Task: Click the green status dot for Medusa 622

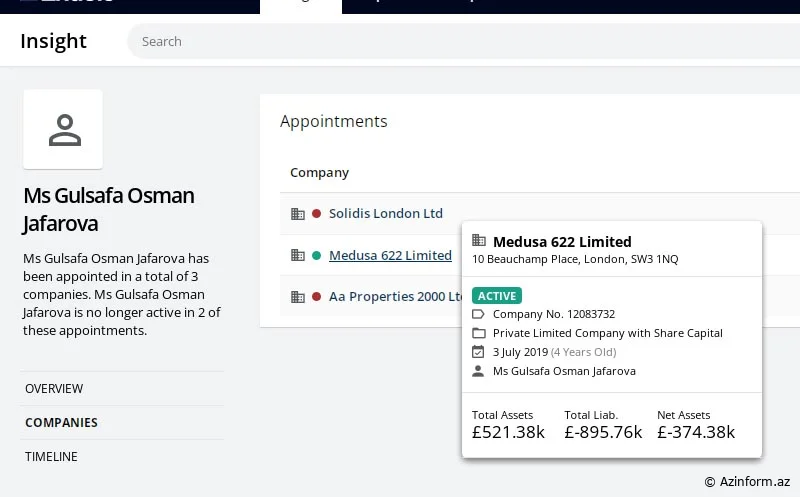Action: pos(316,255)
